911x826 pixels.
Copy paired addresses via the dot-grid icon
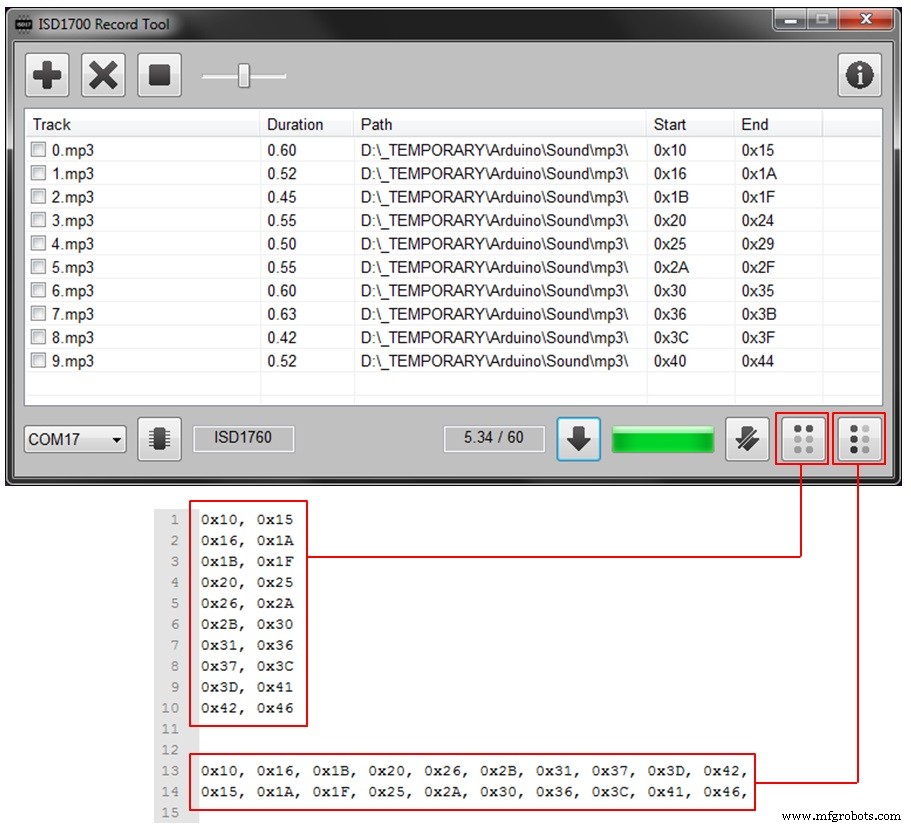[x=801, y=439]
